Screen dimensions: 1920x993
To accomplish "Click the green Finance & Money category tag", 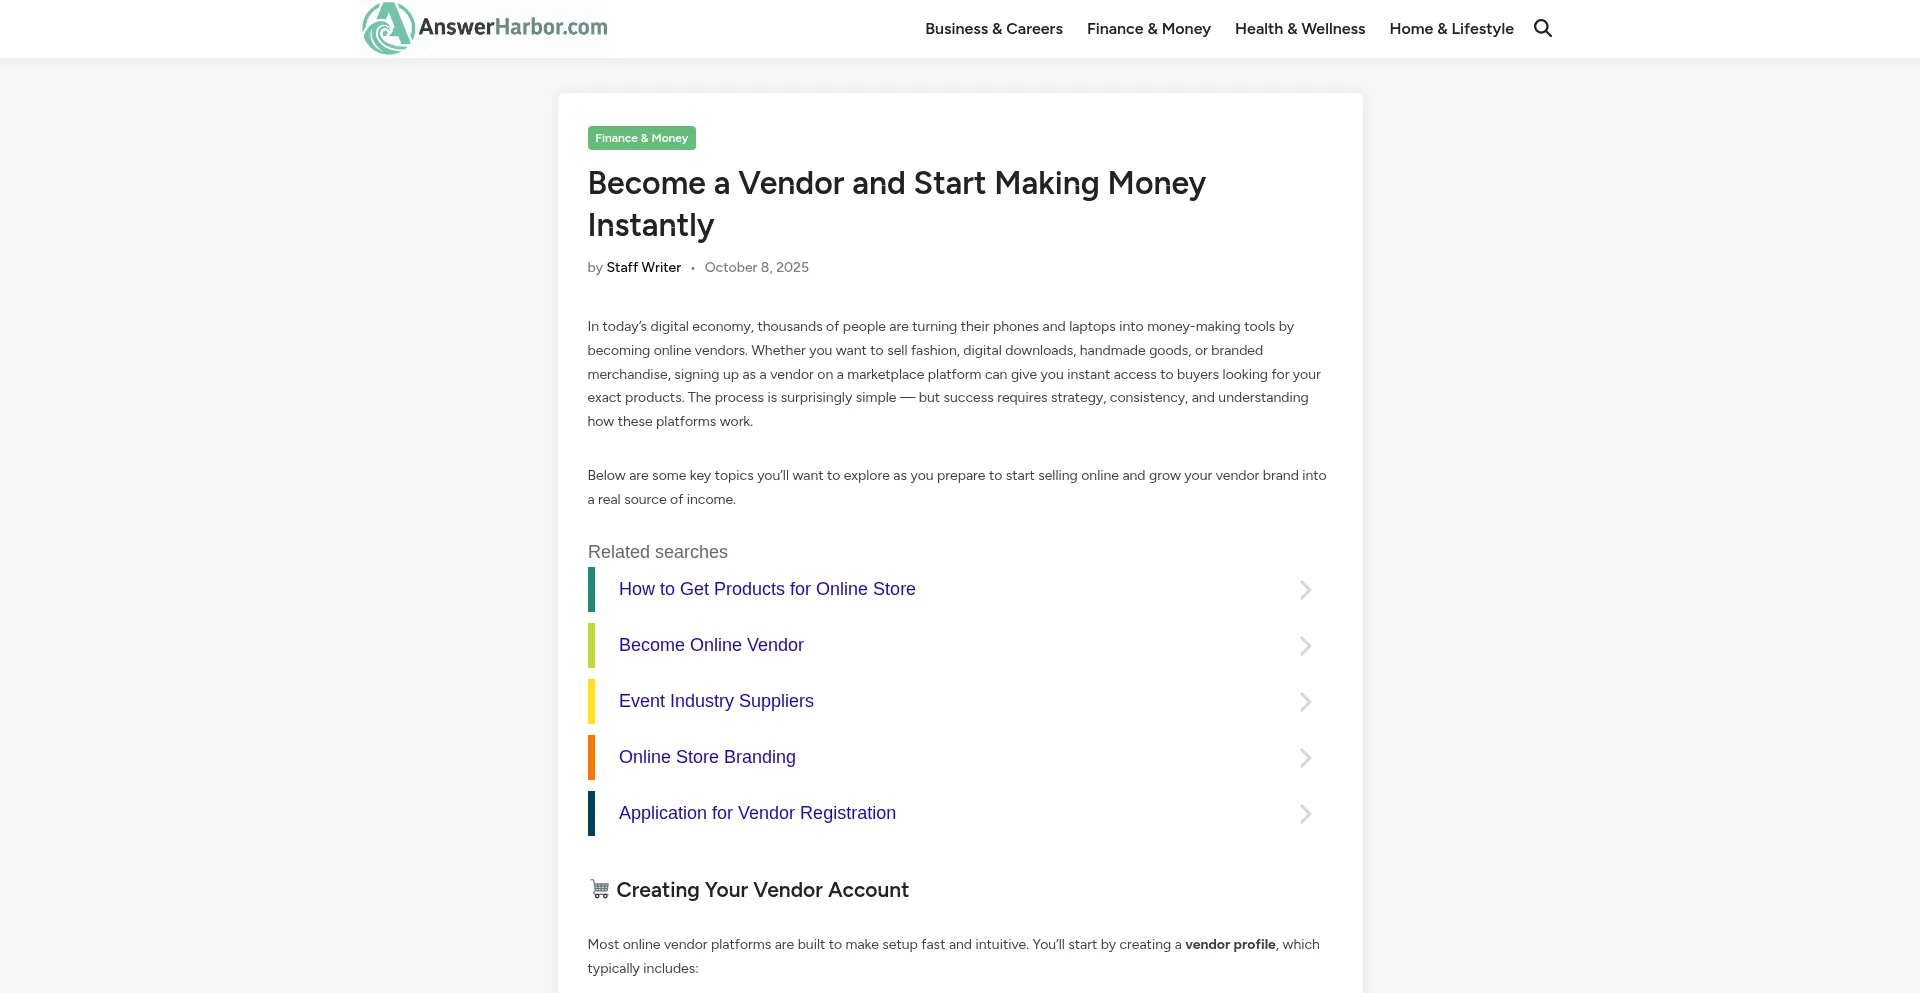I will point(641,138).
